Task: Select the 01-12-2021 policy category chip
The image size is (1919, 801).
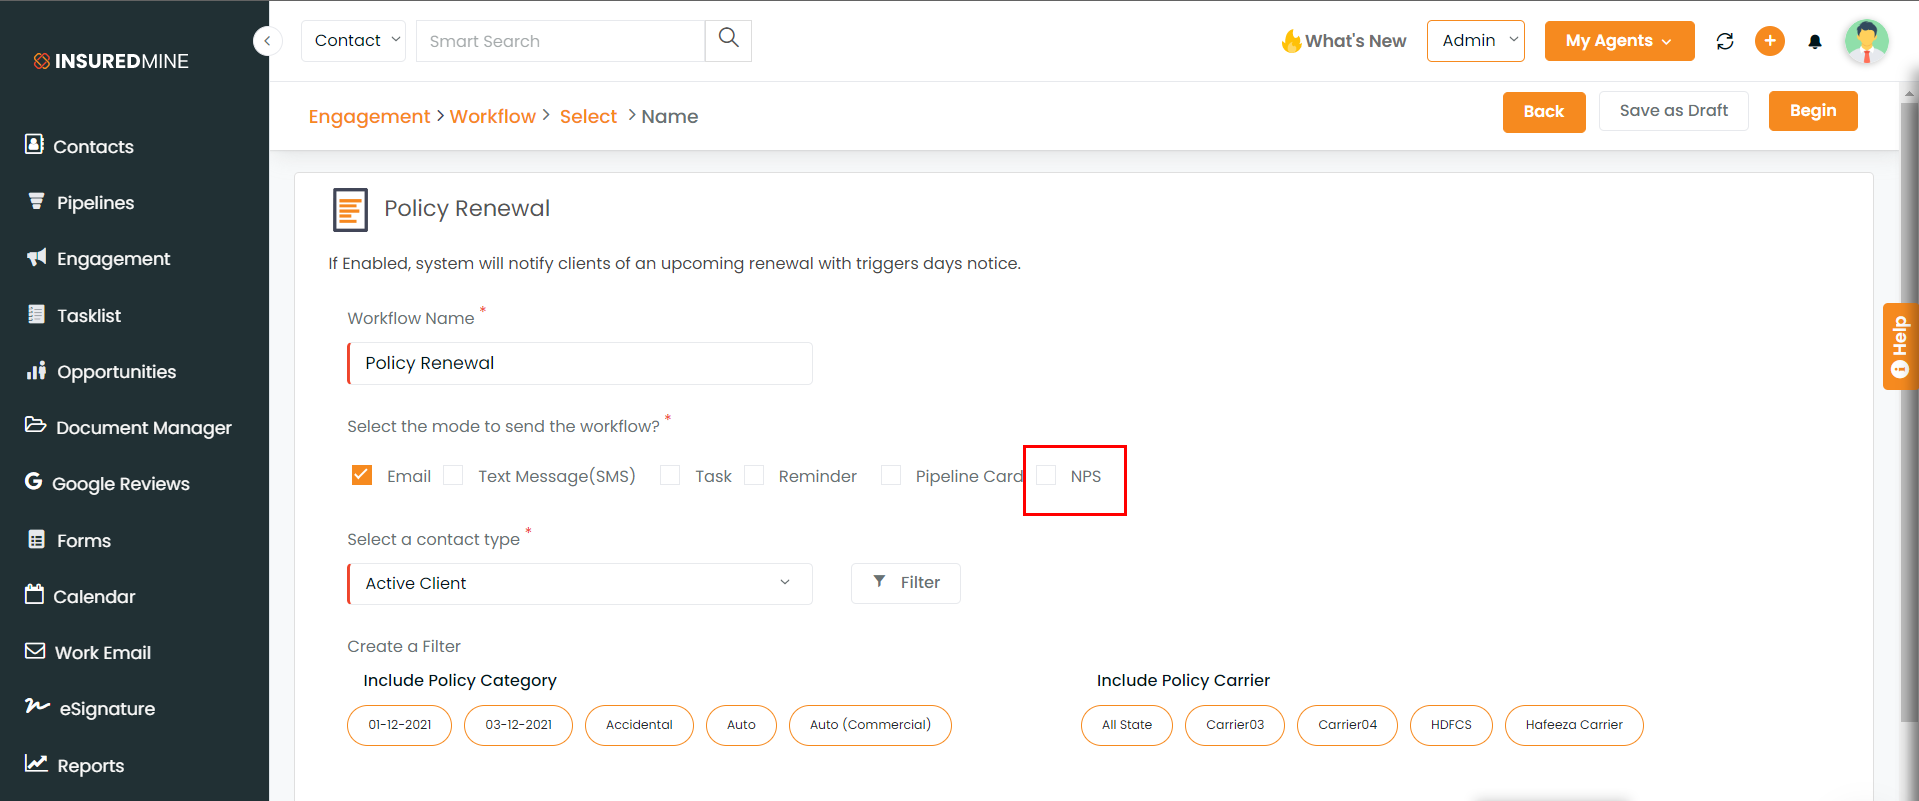Action: tap(399, 725)
